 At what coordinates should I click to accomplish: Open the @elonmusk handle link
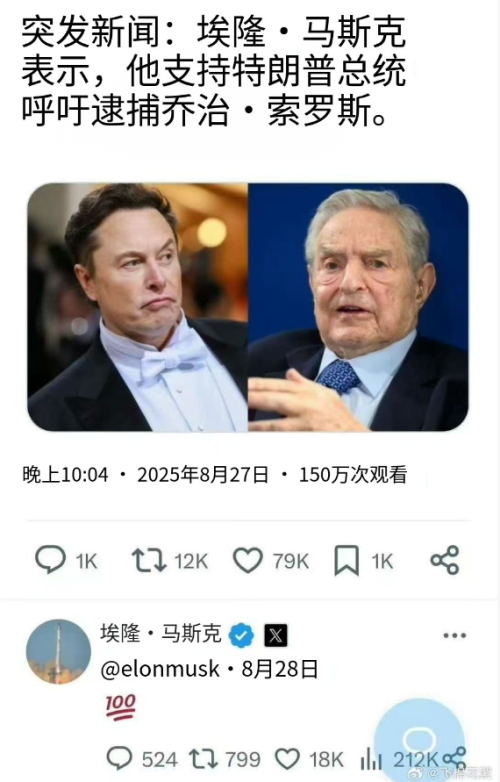coord(160,669)
